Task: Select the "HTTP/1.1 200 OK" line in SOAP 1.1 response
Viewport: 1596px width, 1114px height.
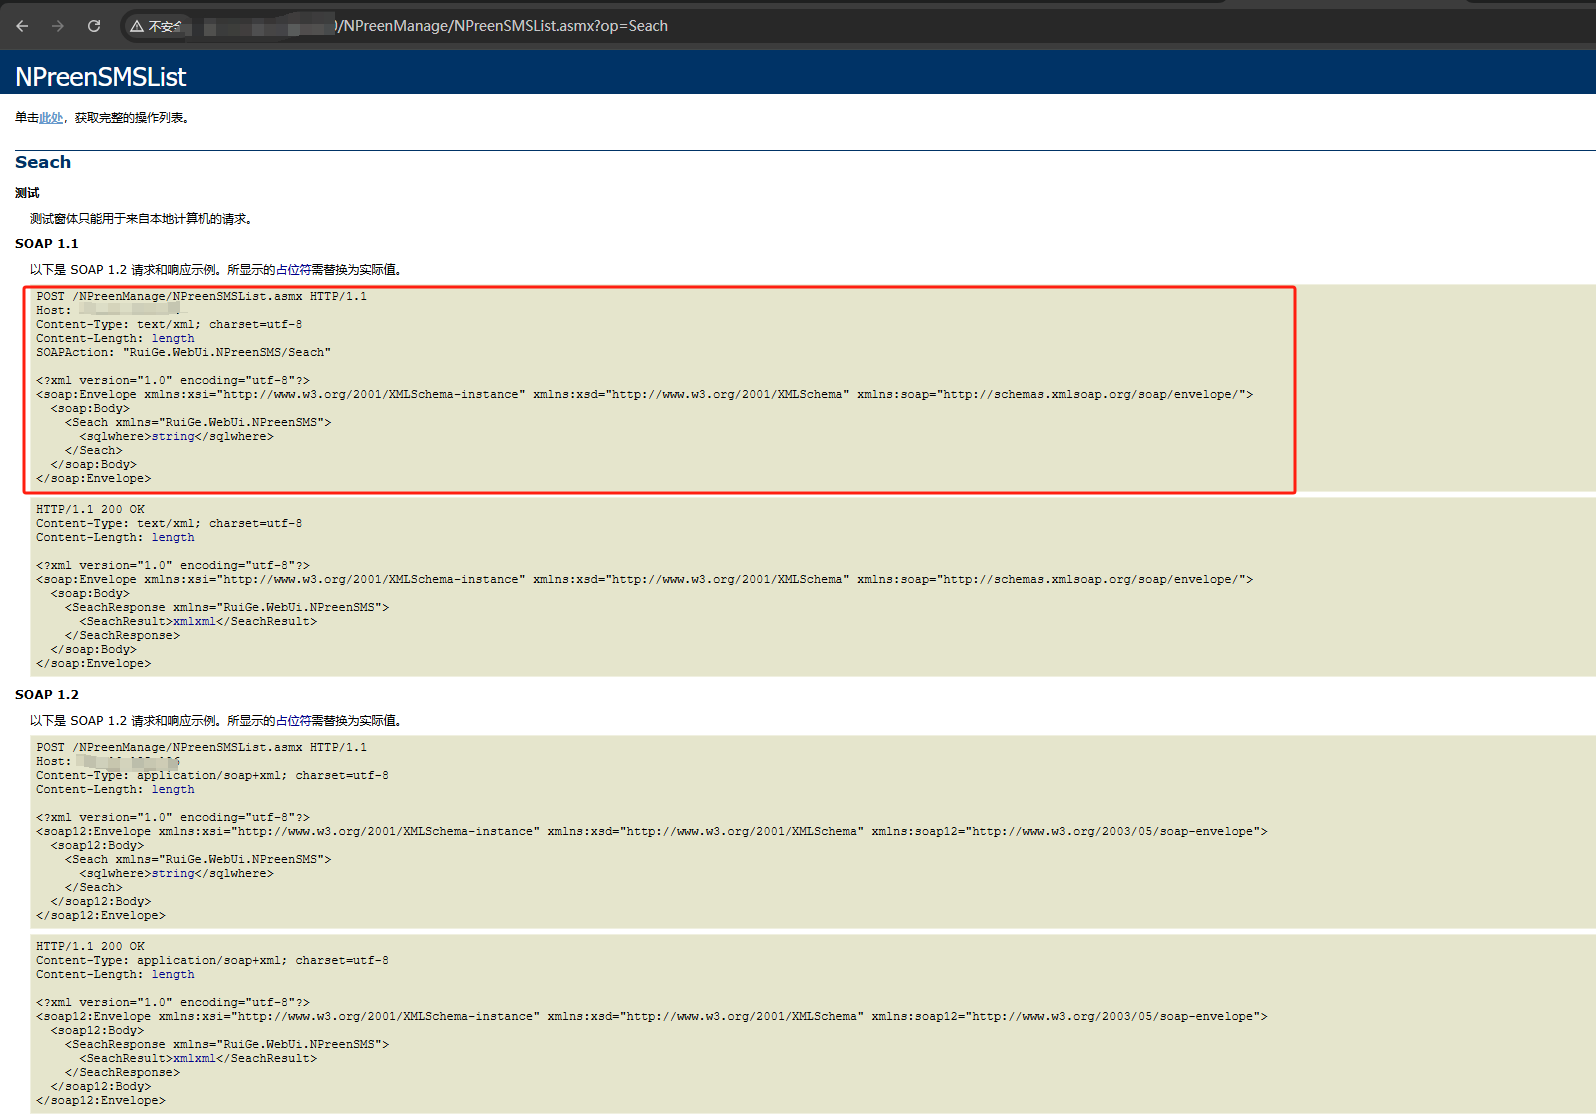Action: click(x=91, y=510)
